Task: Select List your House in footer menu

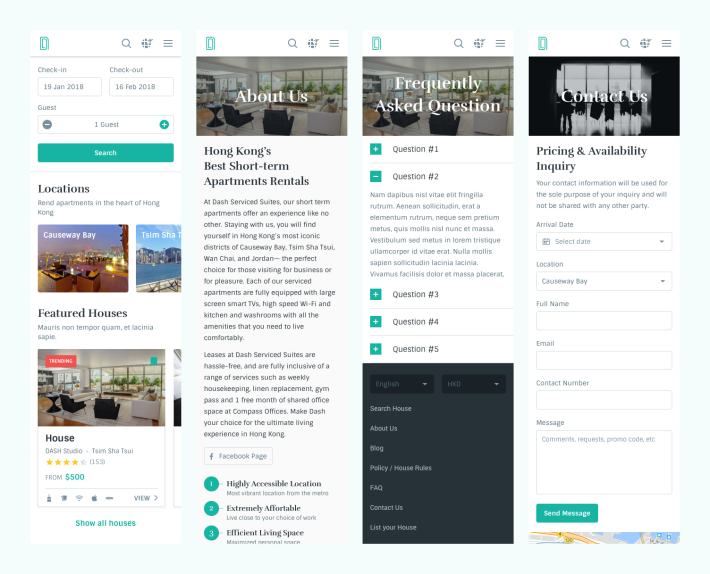Action: [392, 527]
